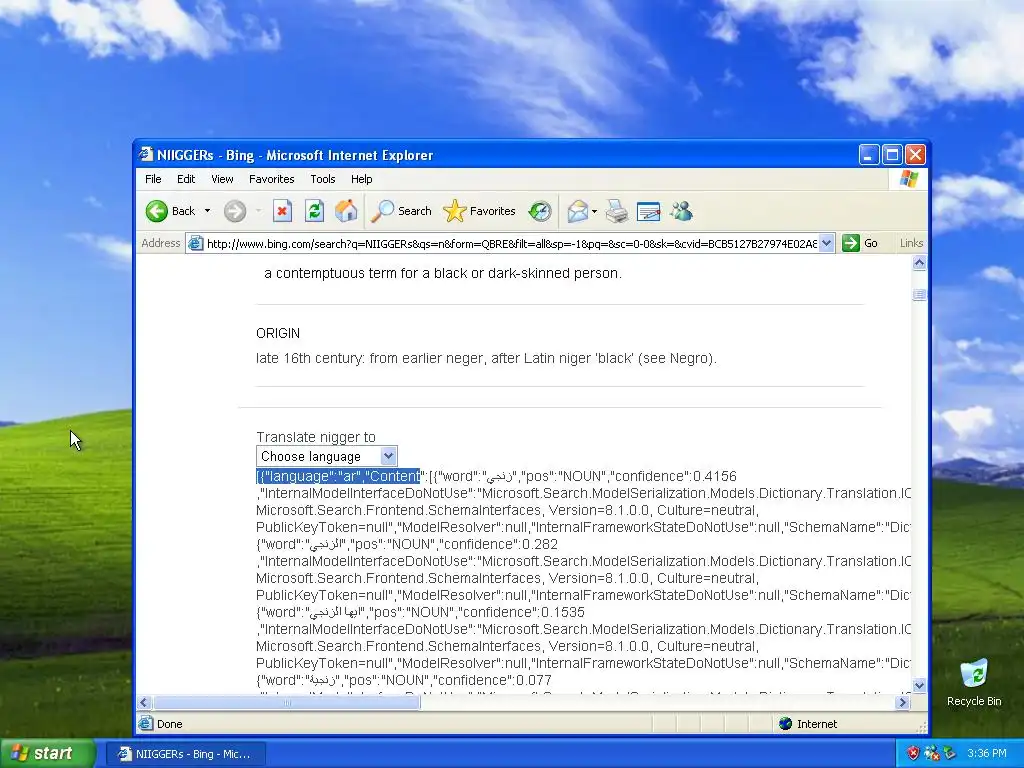The width and height of the screenshot is (1024, 768).
Task: Click the highlighted '"language":"ar"' text
Action: tap(338, 476)
